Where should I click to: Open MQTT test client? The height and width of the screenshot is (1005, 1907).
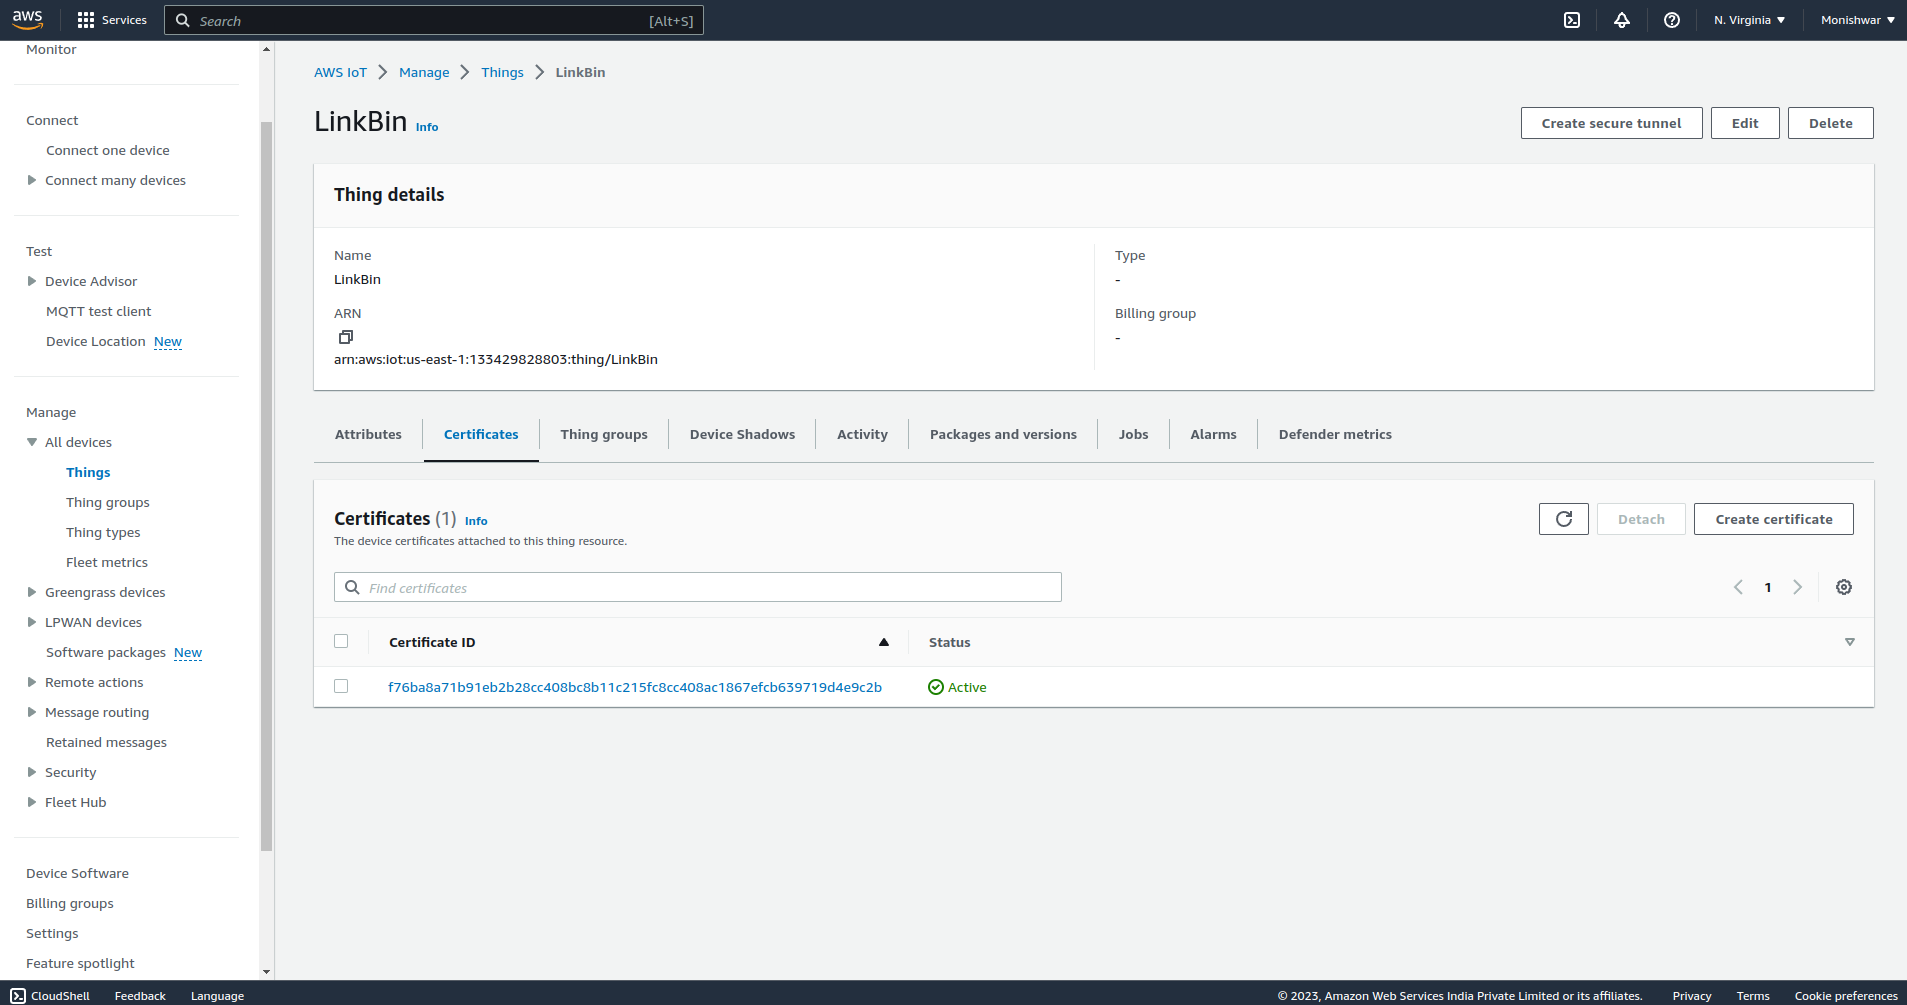[x=99, y=311]
